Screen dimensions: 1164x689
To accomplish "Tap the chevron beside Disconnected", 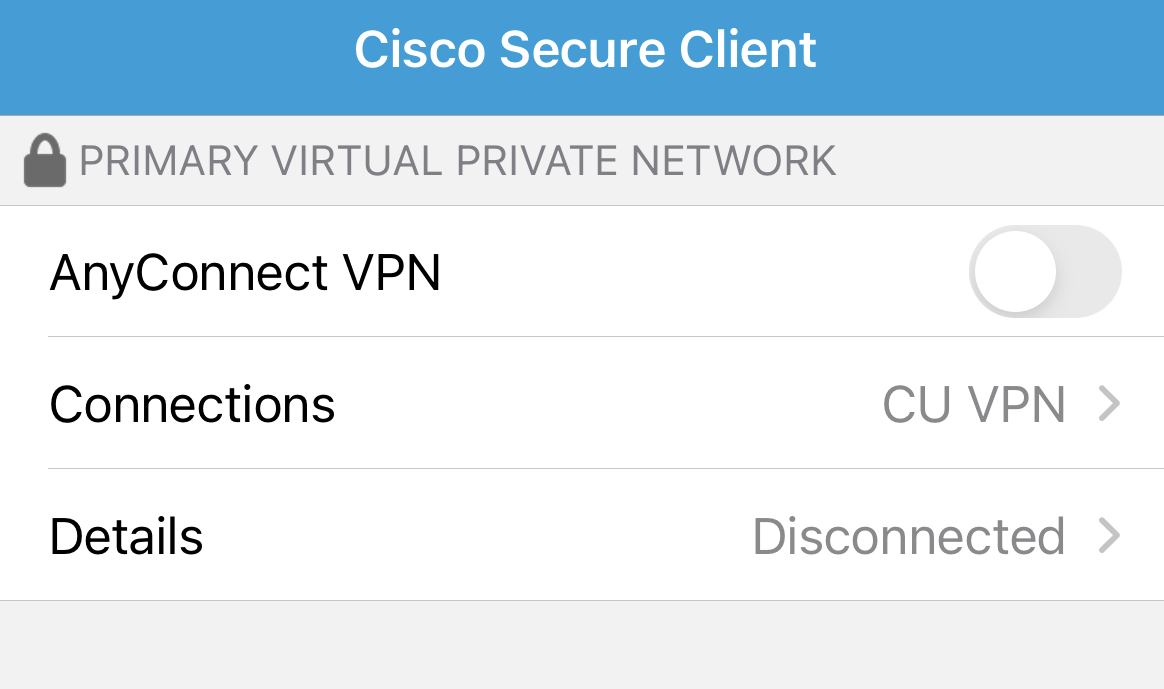I will coord(1108,536).
